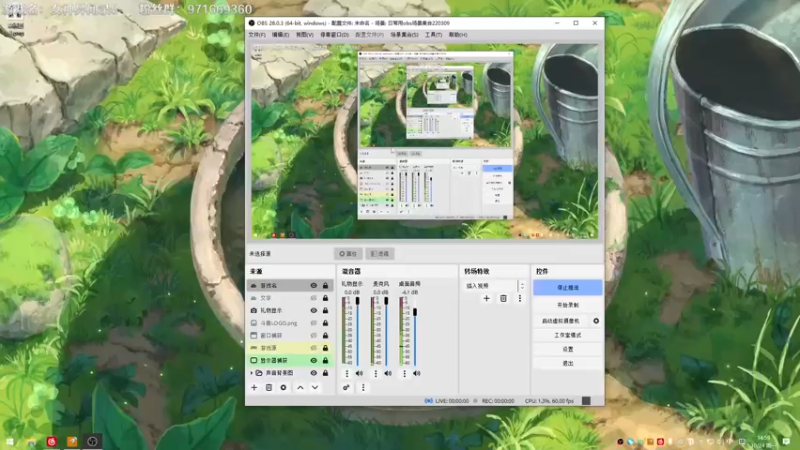Hide the 显示器捕获 source
The width and height of the screenshot is (800, 450).
pyautogui.click(x=313, y=360)
